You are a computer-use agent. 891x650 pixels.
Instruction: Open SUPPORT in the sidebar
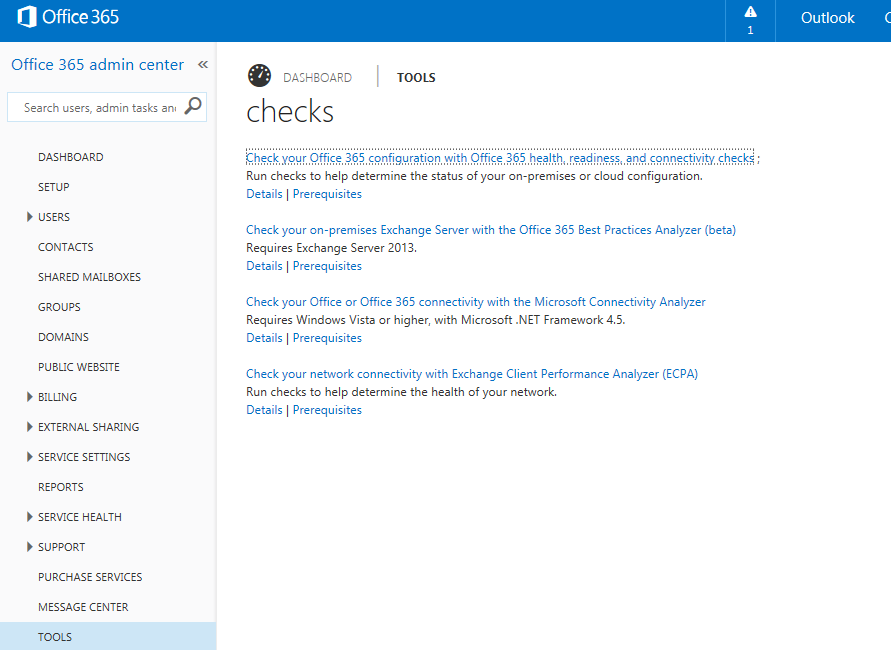pos(61,547)
